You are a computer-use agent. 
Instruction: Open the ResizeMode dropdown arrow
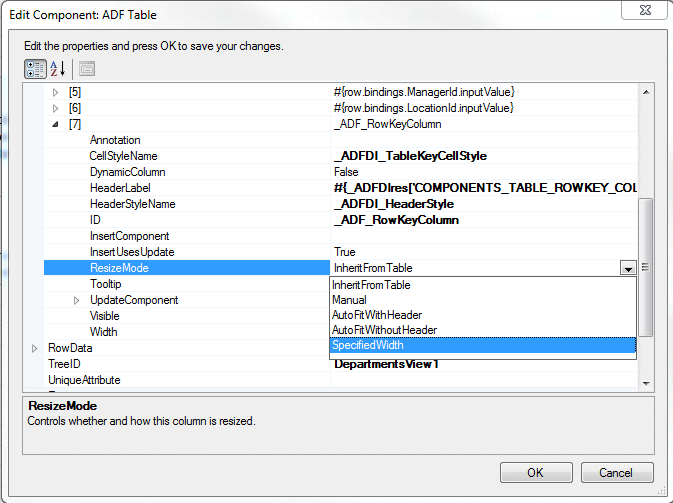point(628,268)
